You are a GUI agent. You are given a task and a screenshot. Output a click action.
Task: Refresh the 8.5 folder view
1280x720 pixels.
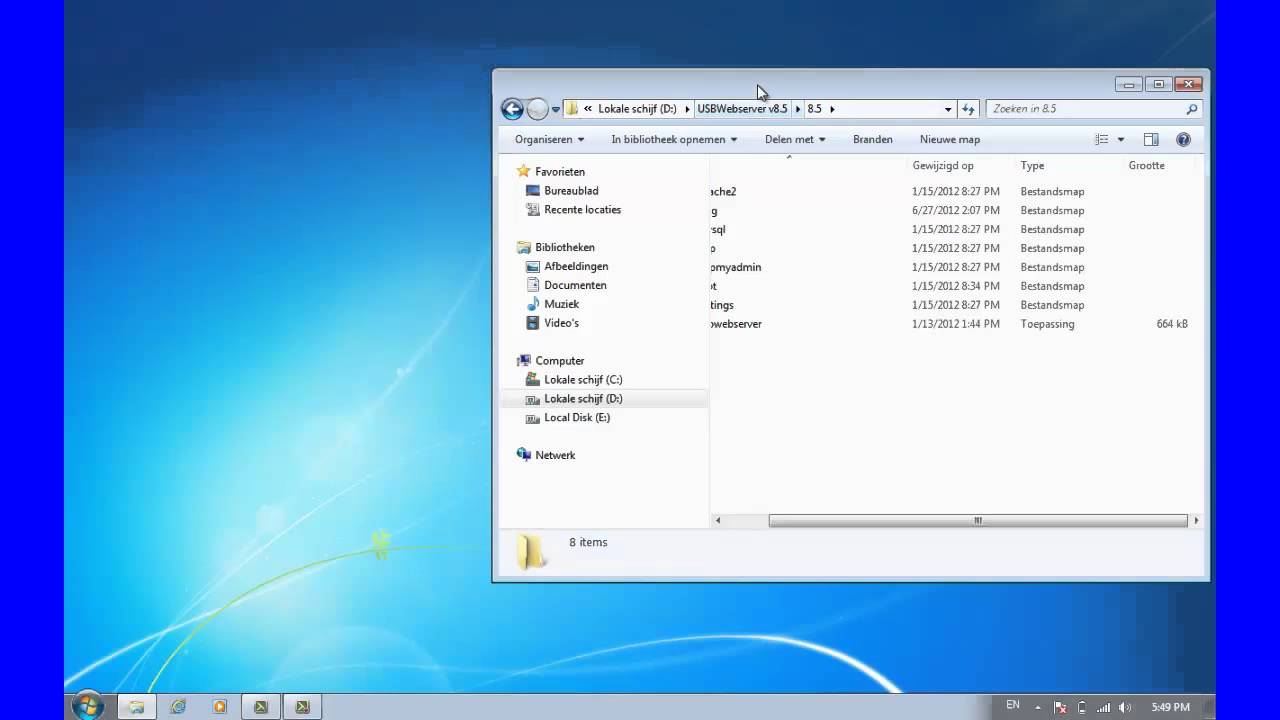(x=968, y=109)
